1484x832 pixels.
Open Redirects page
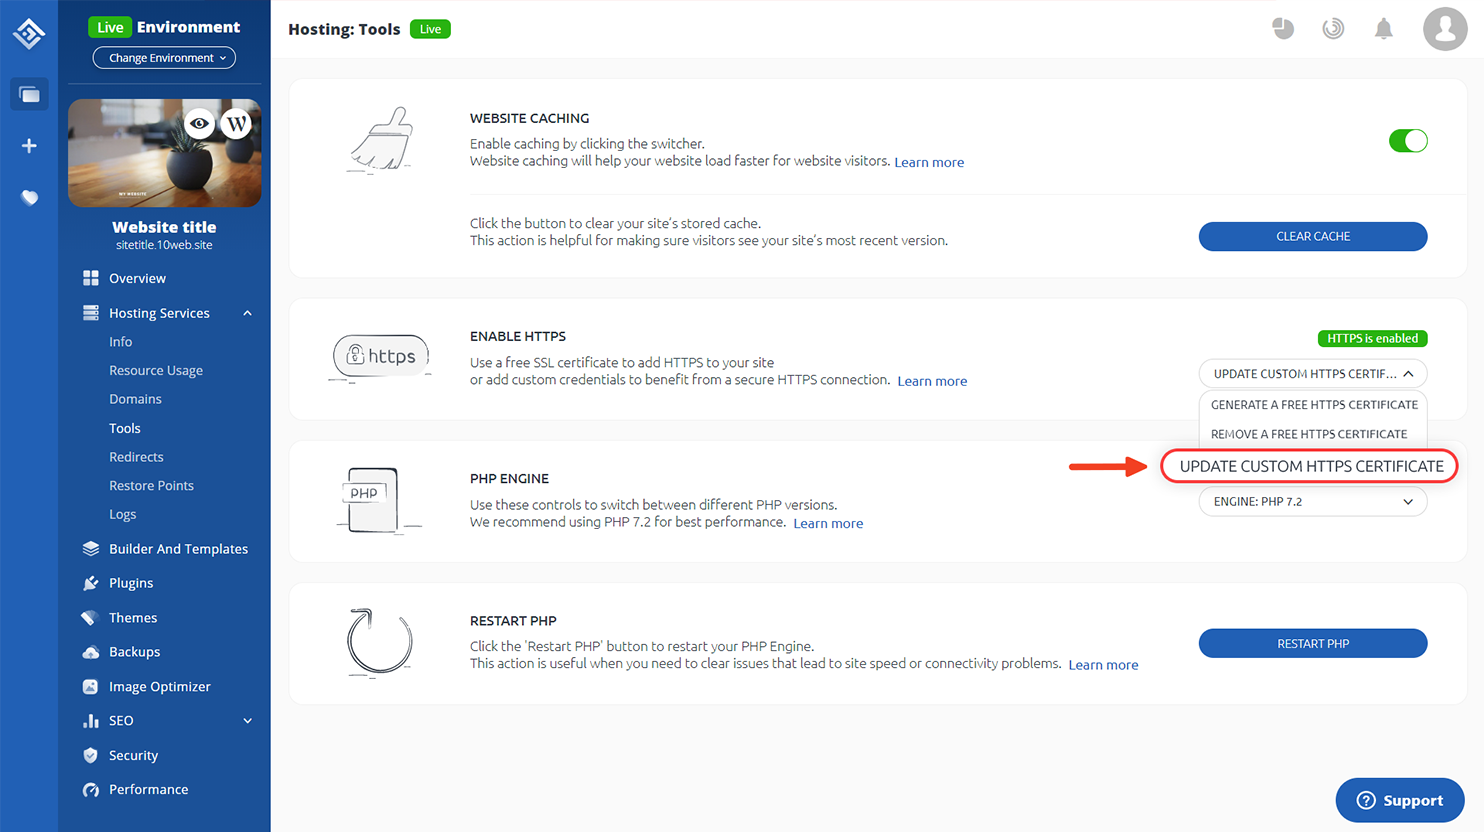pos(136,457)
